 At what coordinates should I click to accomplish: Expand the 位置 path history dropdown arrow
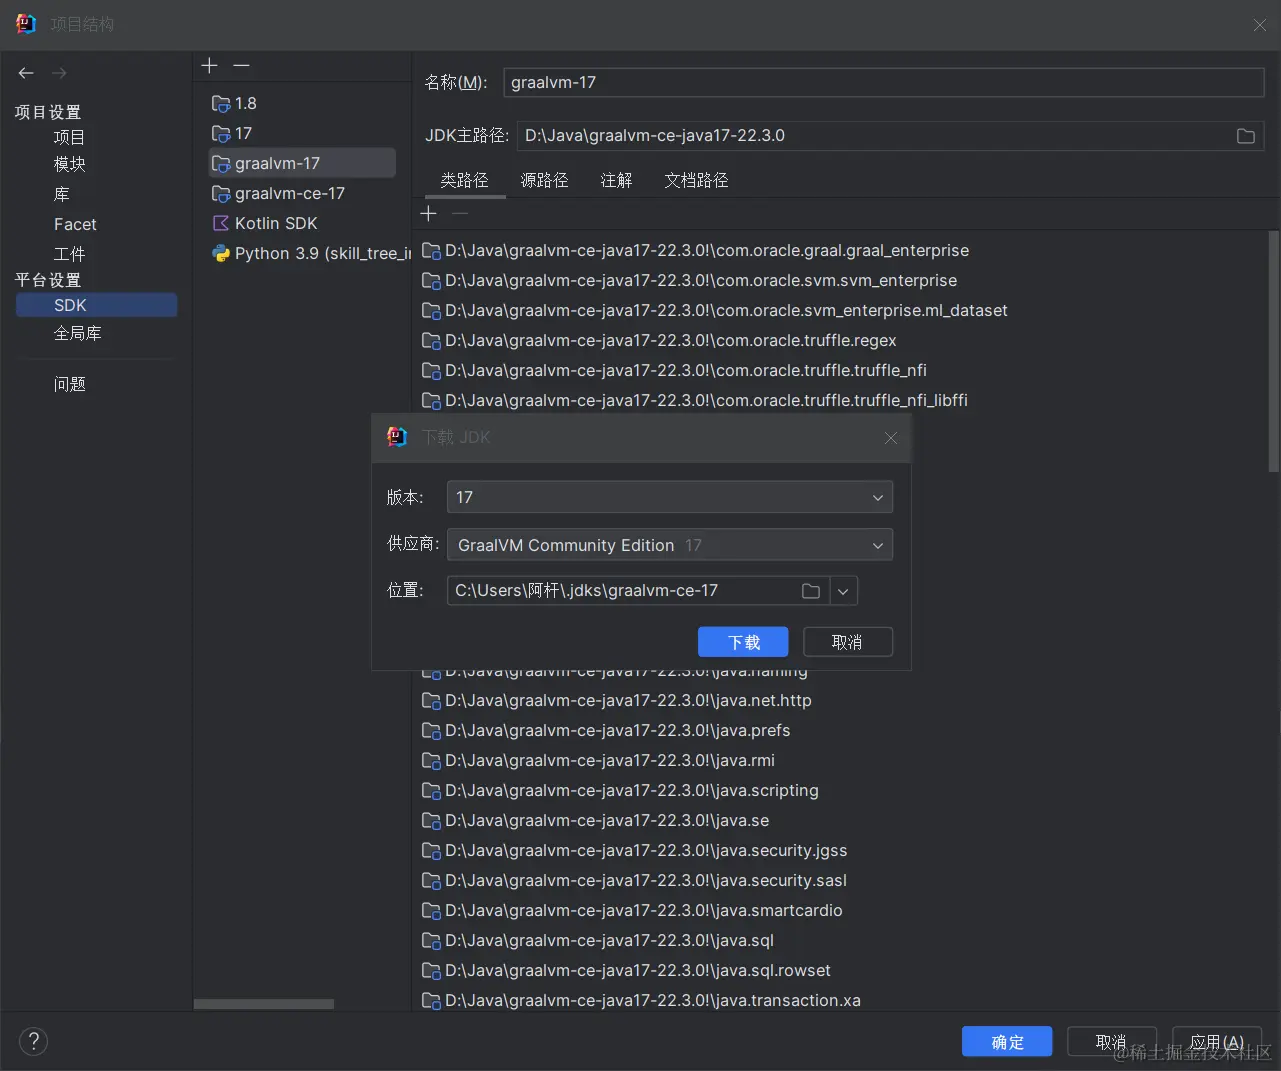coord(843,590)
